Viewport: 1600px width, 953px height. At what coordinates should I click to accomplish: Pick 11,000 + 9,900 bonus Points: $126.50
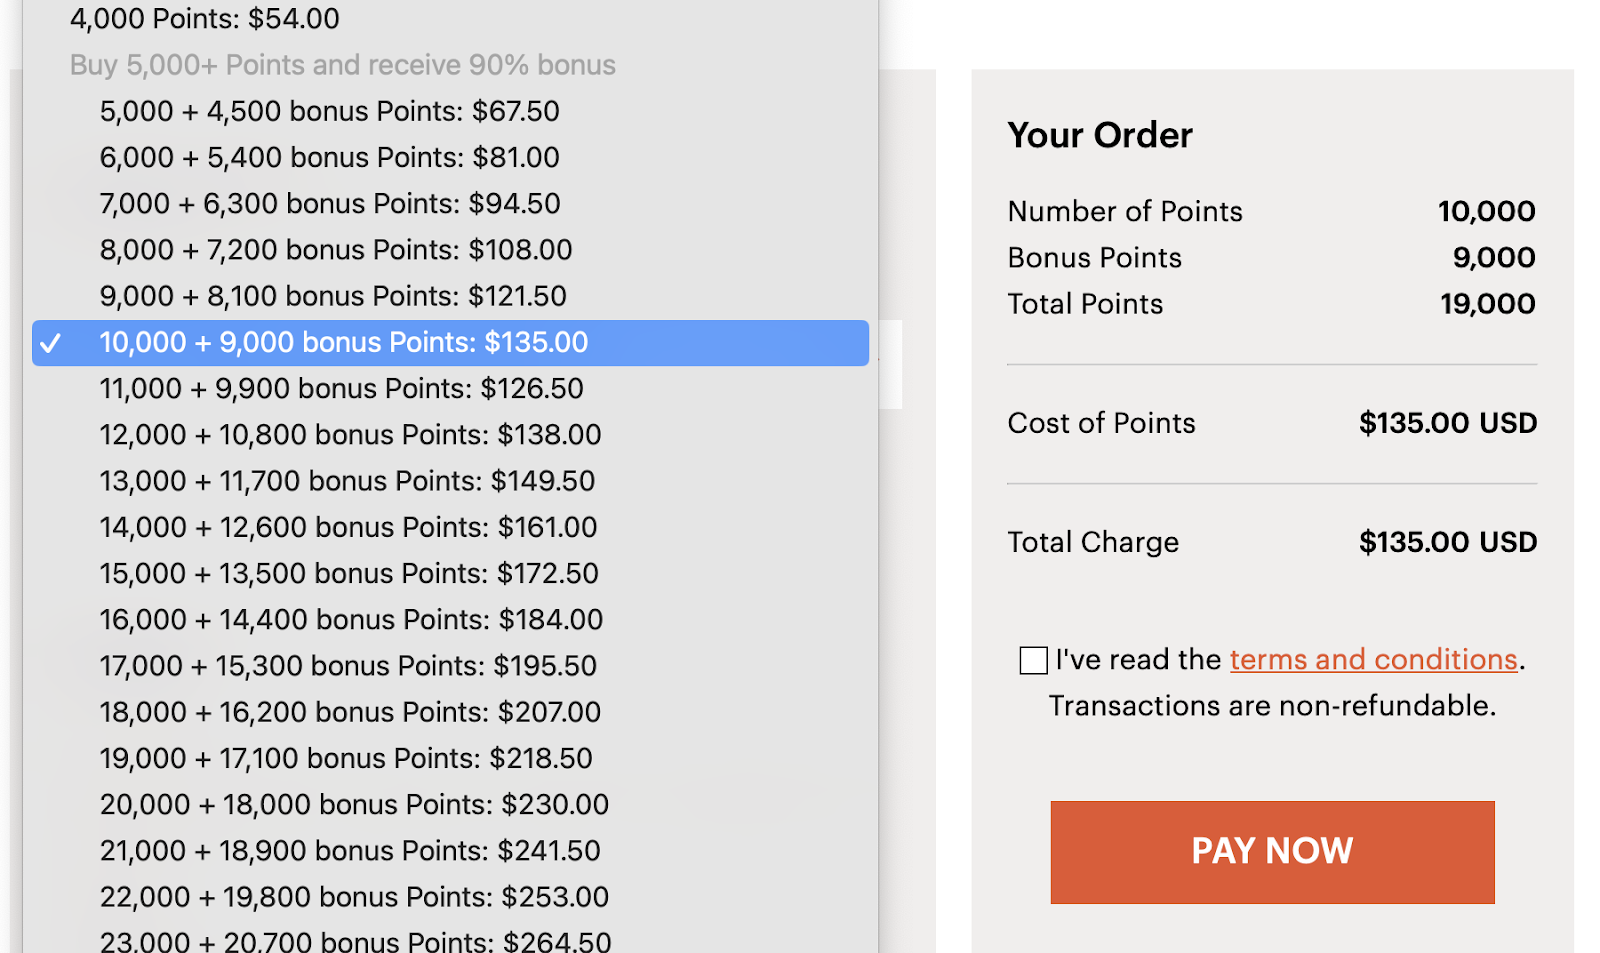[341, 388]
